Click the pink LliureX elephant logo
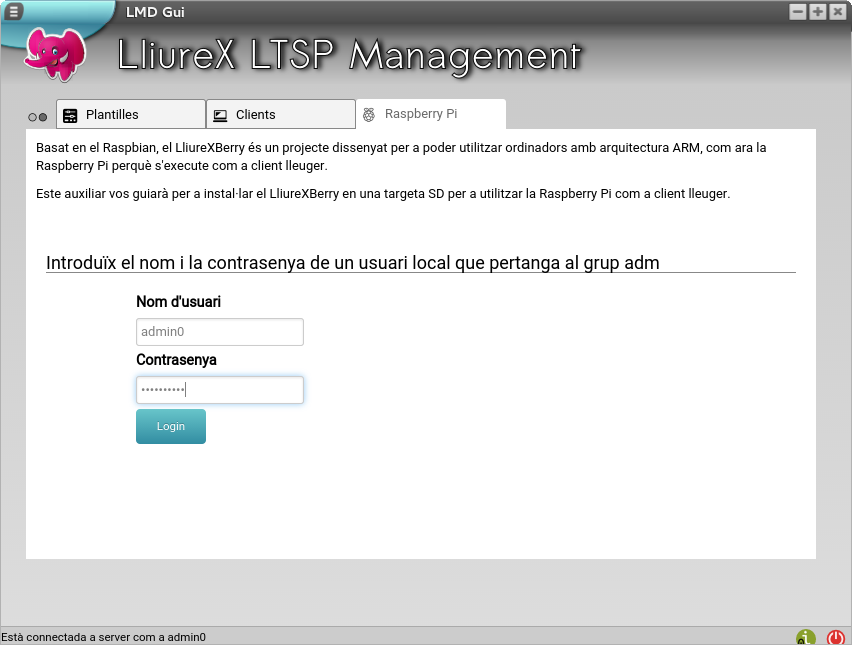Viewport: 852px width, 645px height. pyautogui.click(x=55, y=53)
